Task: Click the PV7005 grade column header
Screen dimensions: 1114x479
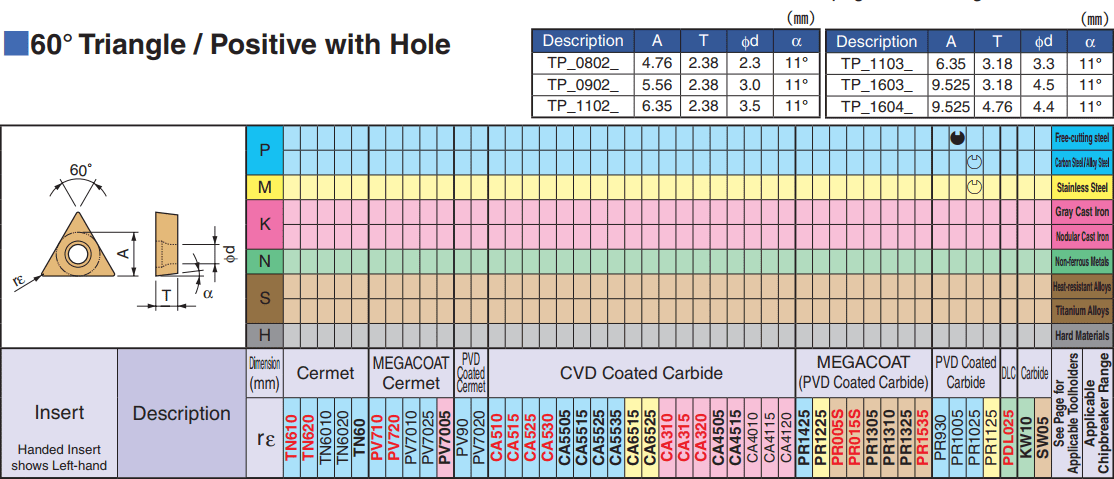Action: 445,437
